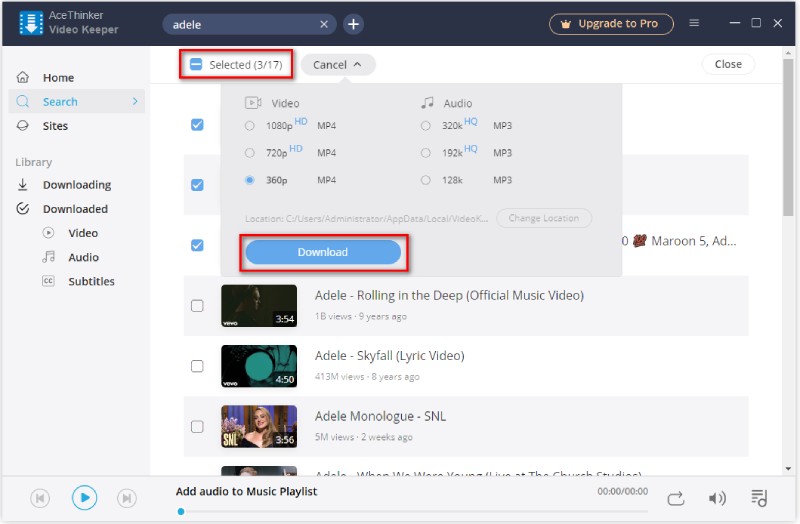Expand the Search sidebar chevron
Viewport: 800px width, 524px height.
coord(135,101)
